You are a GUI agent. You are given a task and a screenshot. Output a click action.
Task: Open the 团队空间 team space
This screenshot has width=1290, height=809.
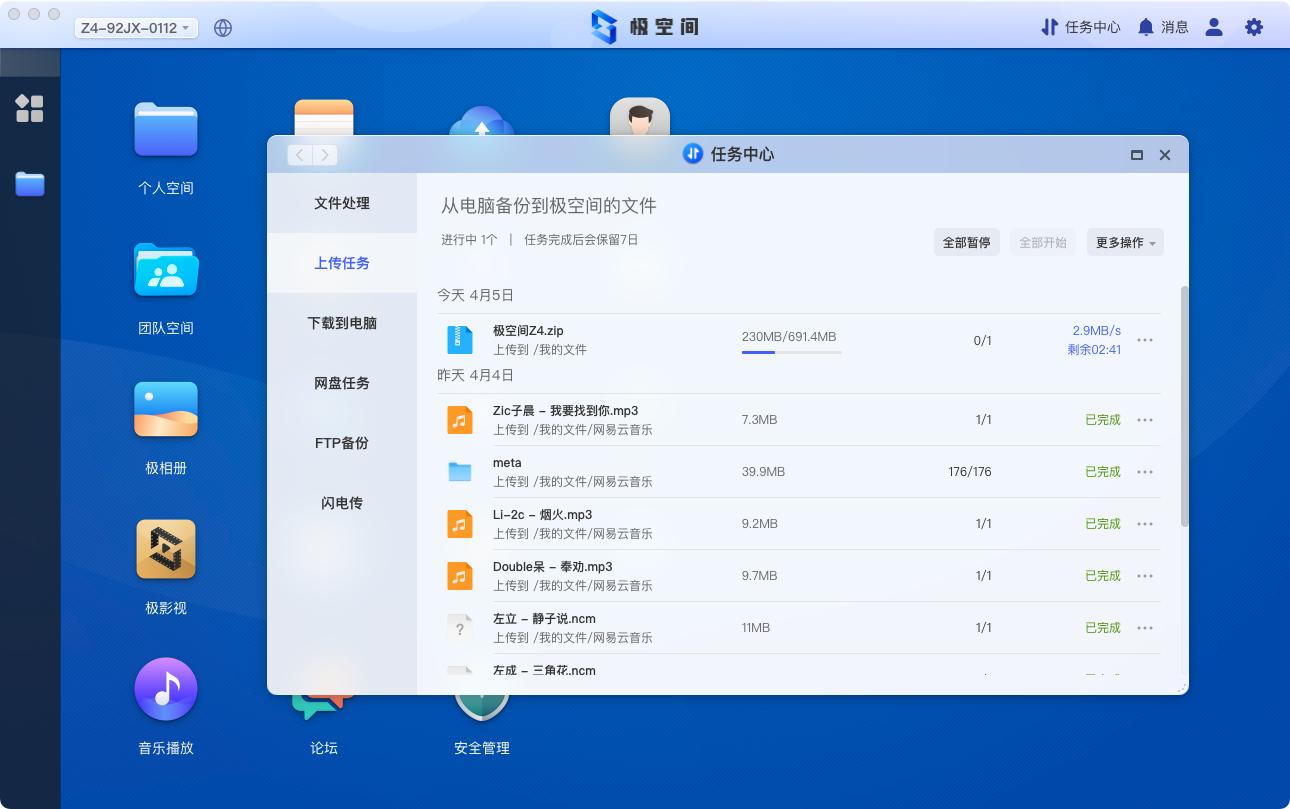click(166, 270)
